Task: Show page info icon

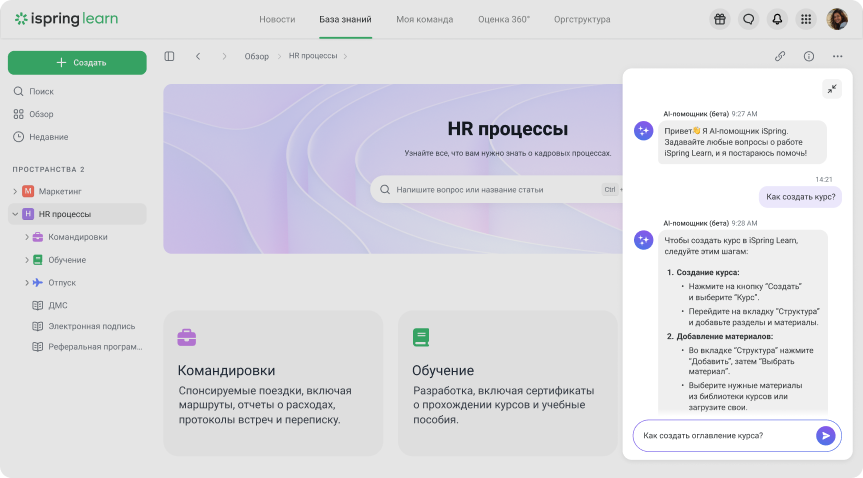Action: (x=809, y=56)
